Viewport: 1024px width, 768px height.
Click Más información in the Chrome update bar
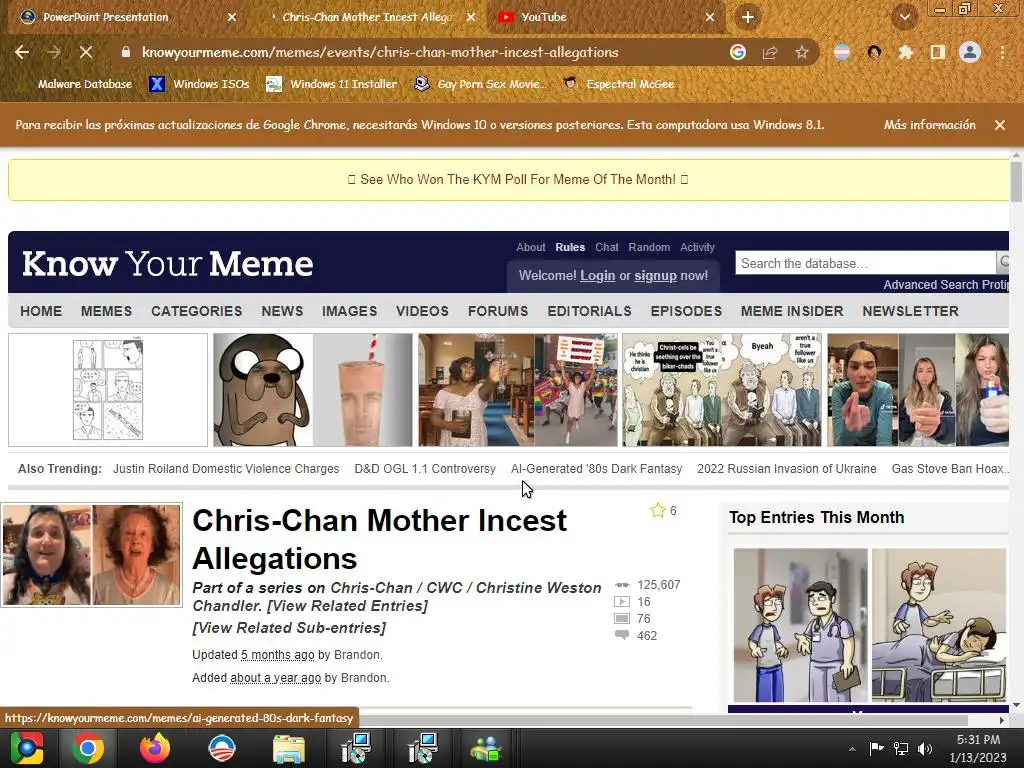point(929,125)
